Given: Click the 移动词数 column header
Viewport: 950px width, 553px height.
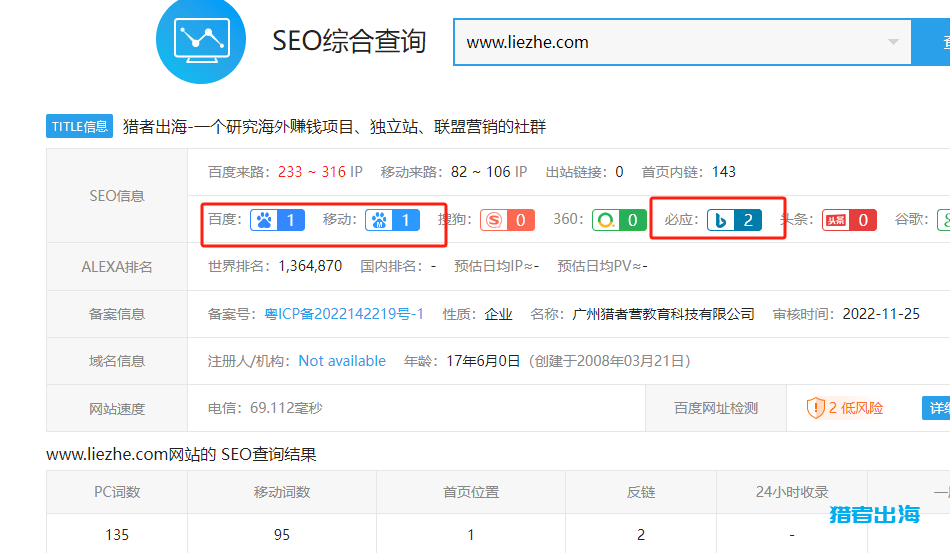Looking at the screenshot, I should [282, 492].
